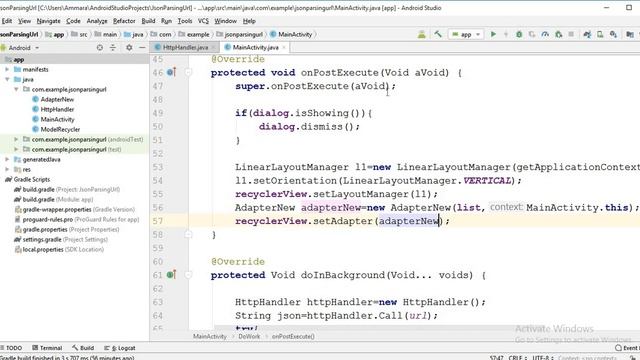Hide the project panel with minus icon
Screen dimensions: 640x360
coord(142,48)
